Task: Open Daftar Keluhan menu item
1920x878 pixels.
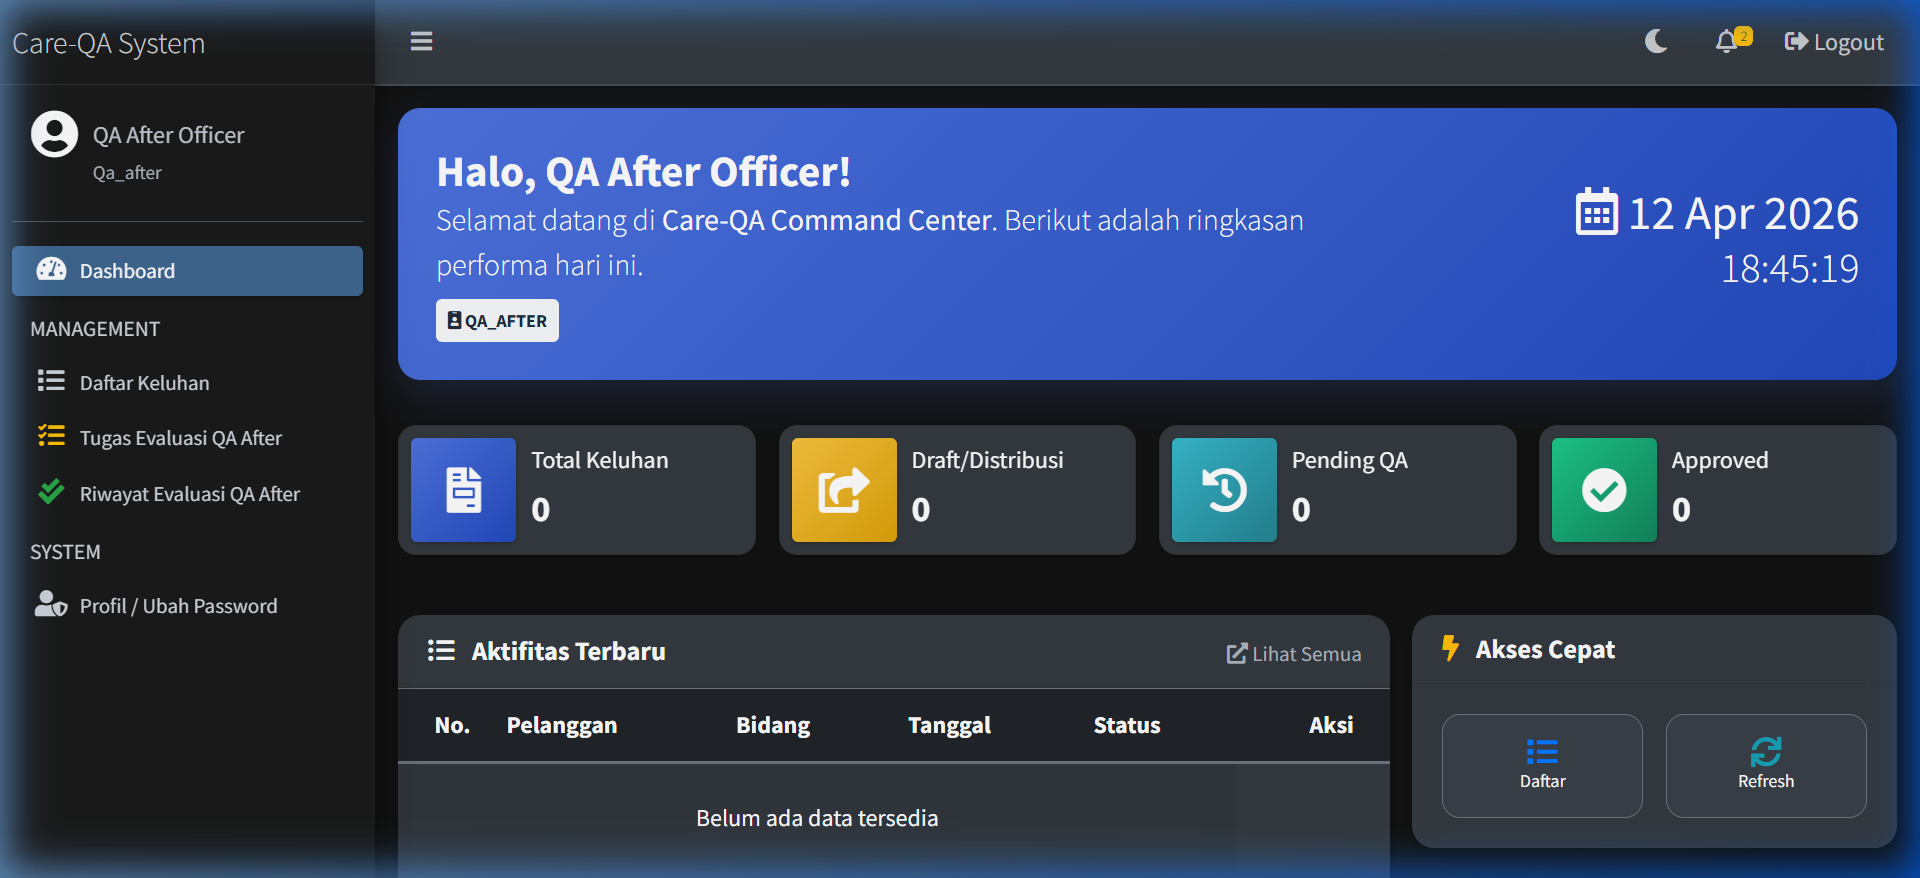Action: [x=187, y=382]
